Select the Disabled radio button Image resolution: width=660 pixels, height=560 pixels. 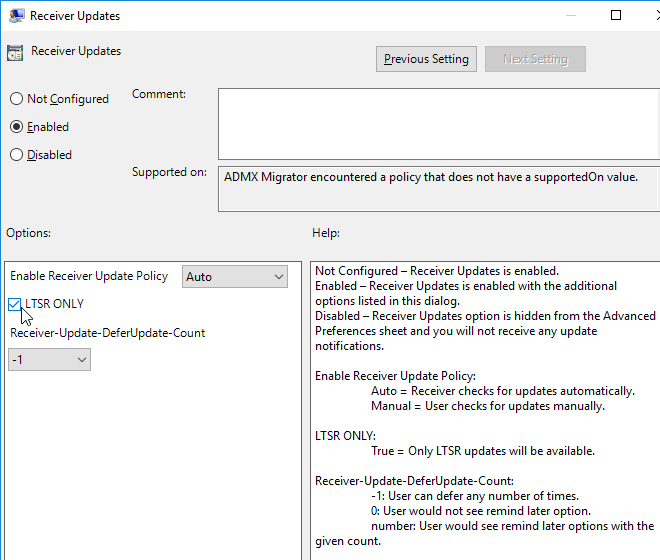16,155
